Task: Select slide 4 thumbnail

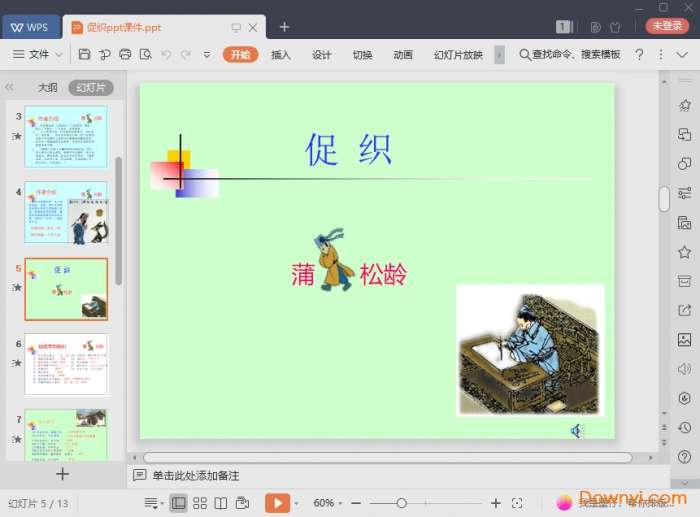Action: click(x=66, y=213)
